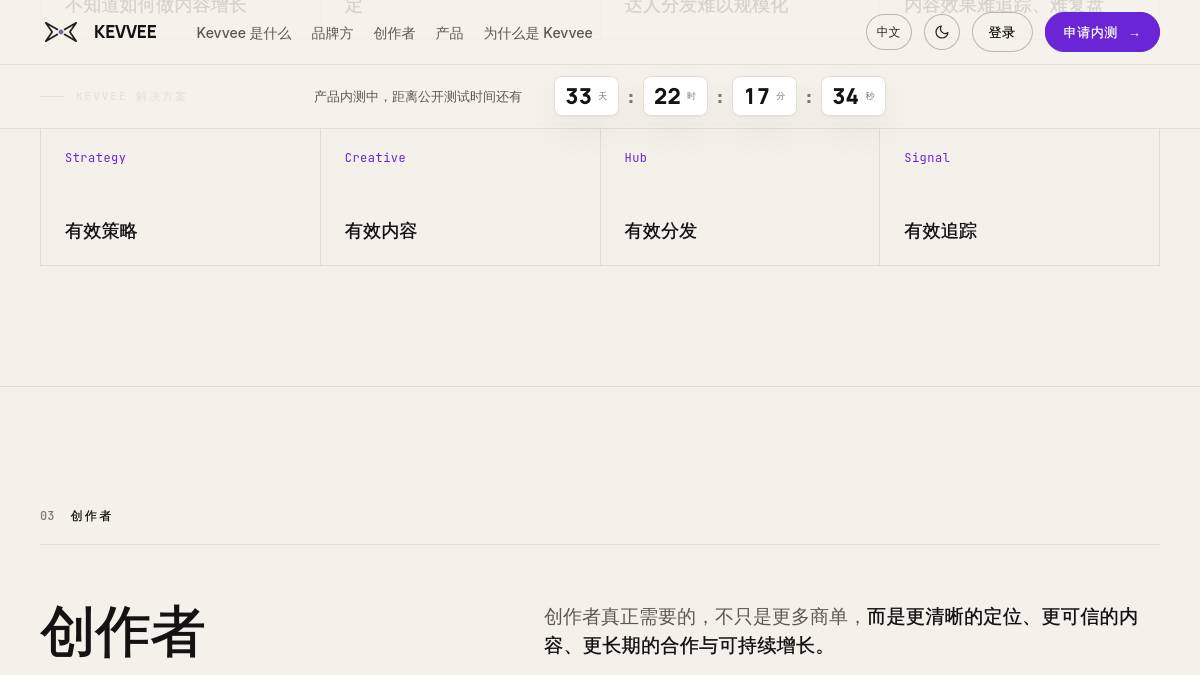1200x675 pixels.
Task: Go to the 创作者 nav item
Action: [394, 33]
